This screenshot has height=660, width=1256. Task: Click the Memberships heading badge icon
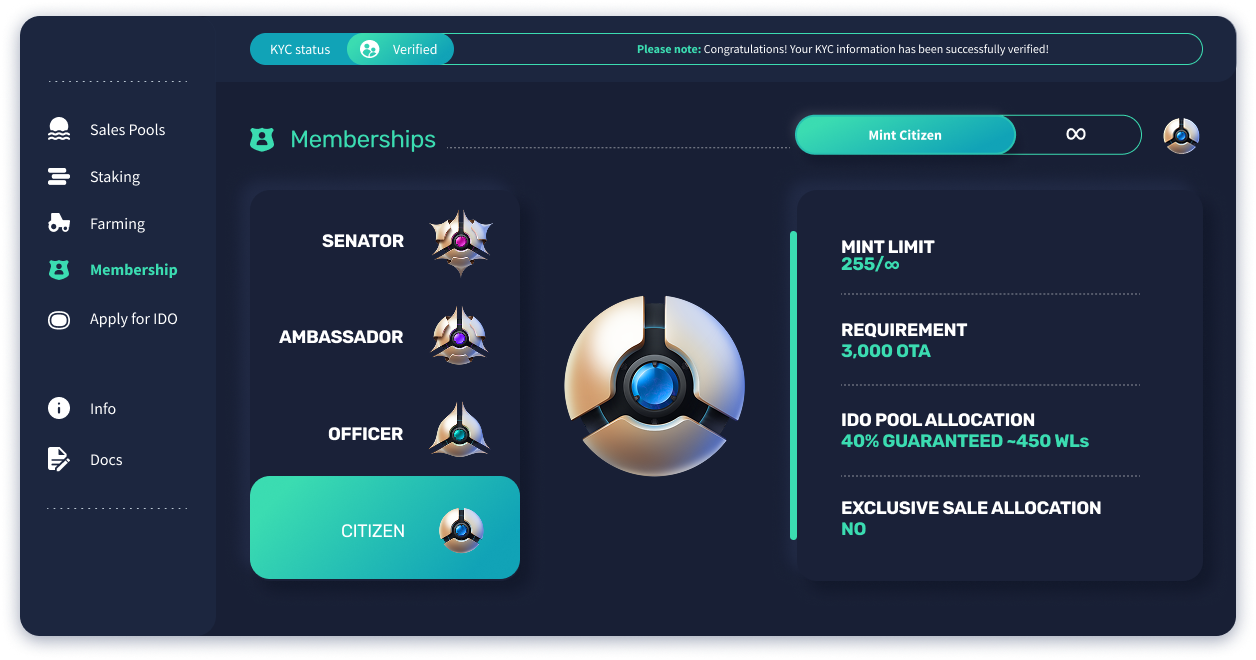[x=262, y=139]
